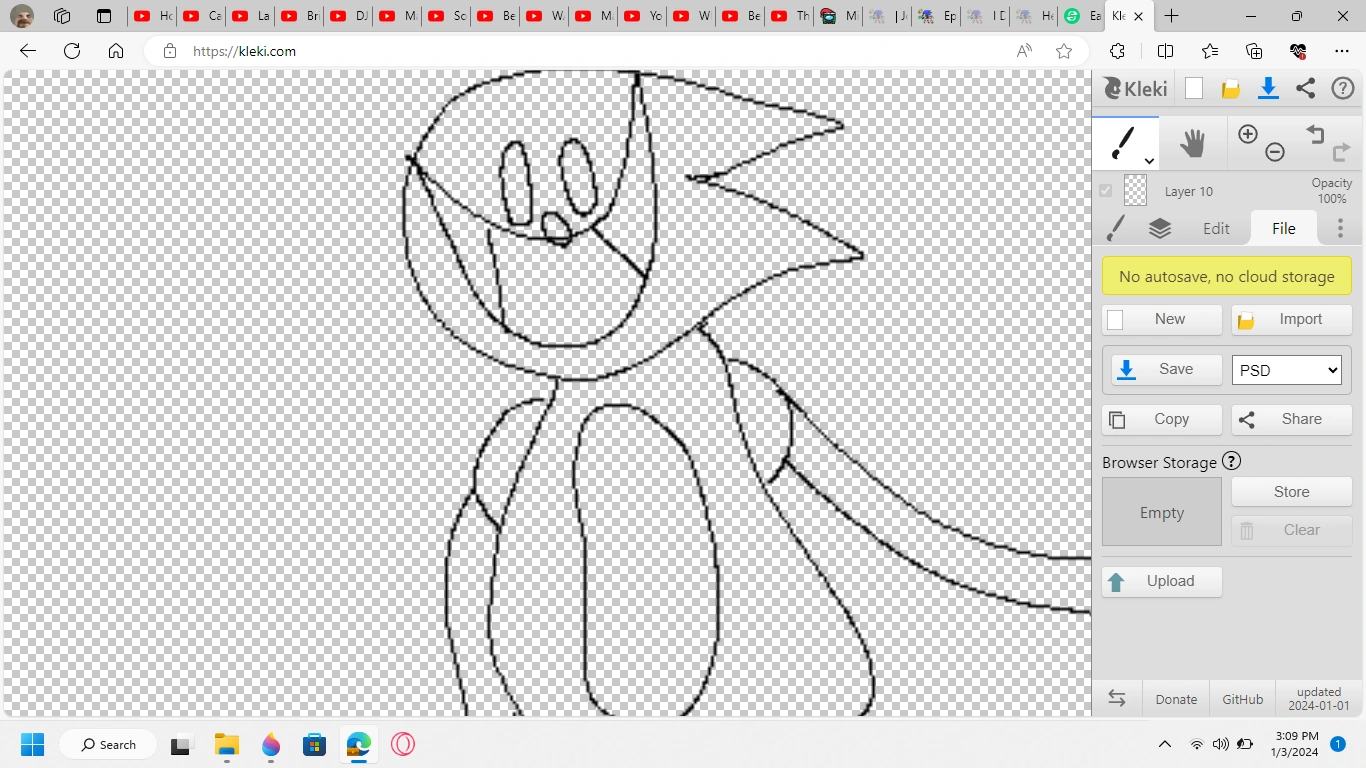
Task: Zoom out using the minus icon
Action: pos(1275,151)
